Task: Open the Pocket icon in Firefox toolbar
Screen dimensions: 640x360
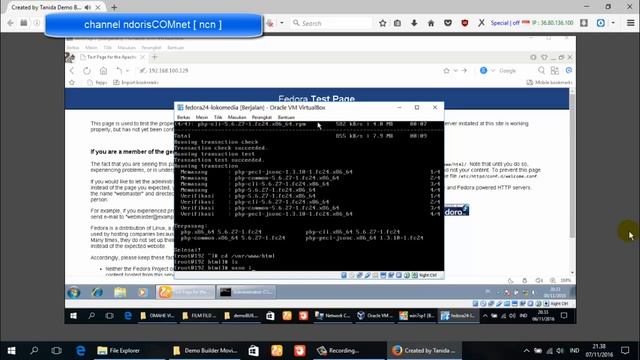Action: (x=448, y=23)
